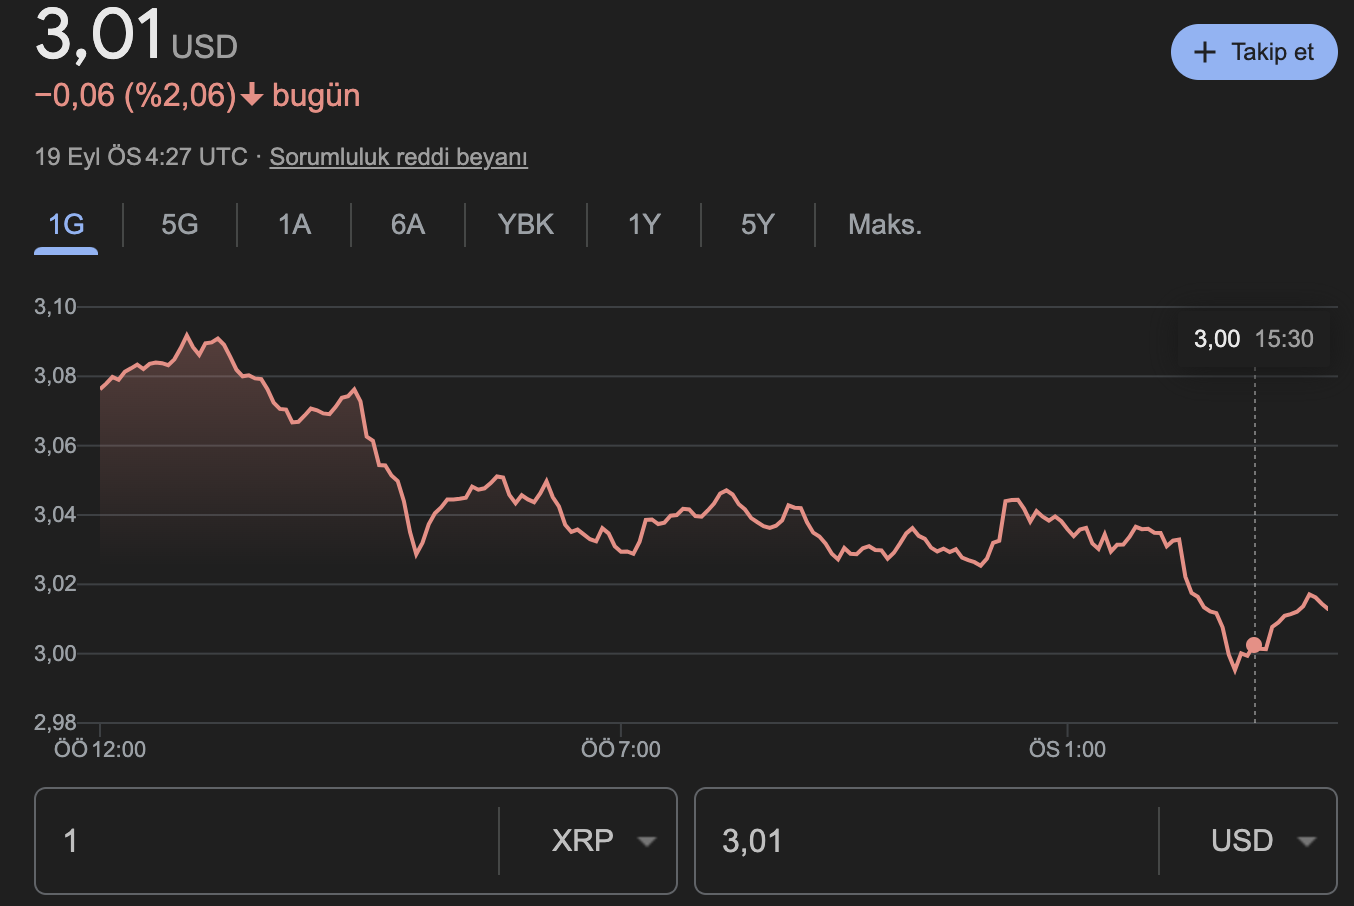This screenshot has width=1354, height=906.
Task: Click the down arrow next to %2,06
Action: click(x=252, y=95)
